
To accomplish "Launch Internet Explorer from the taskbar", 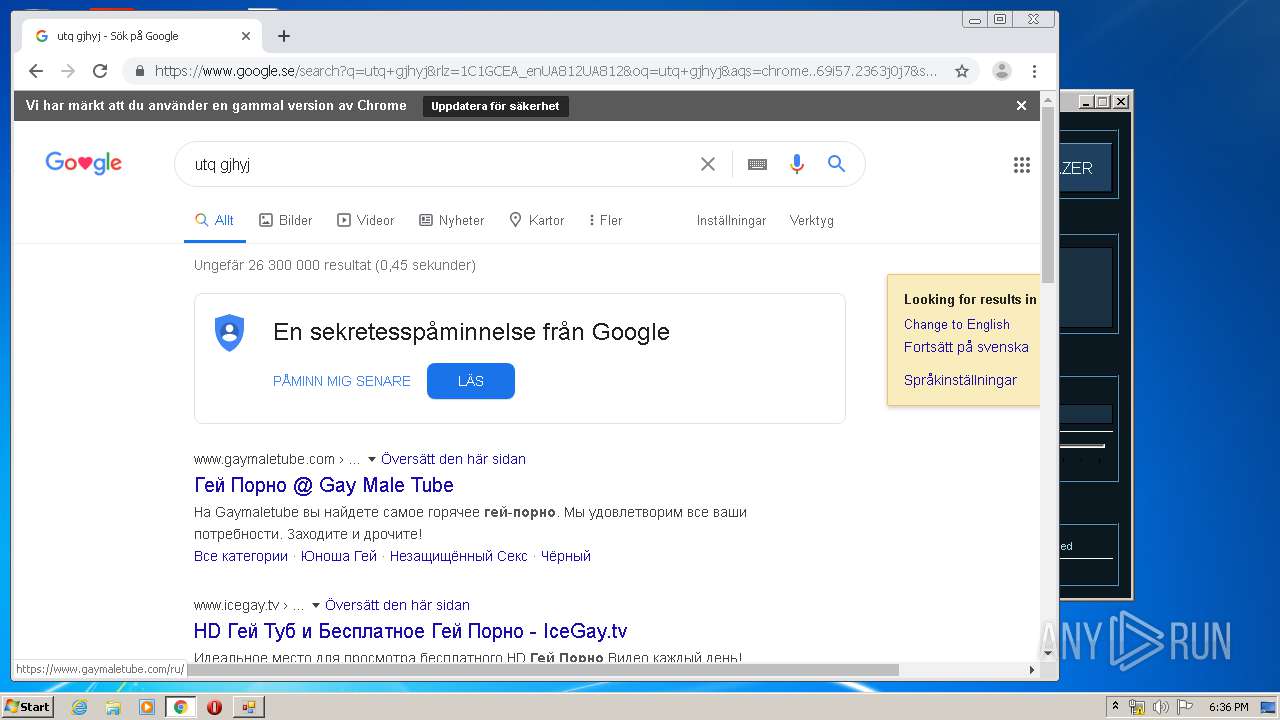I will pyautogui.click(x=79, y=707).
